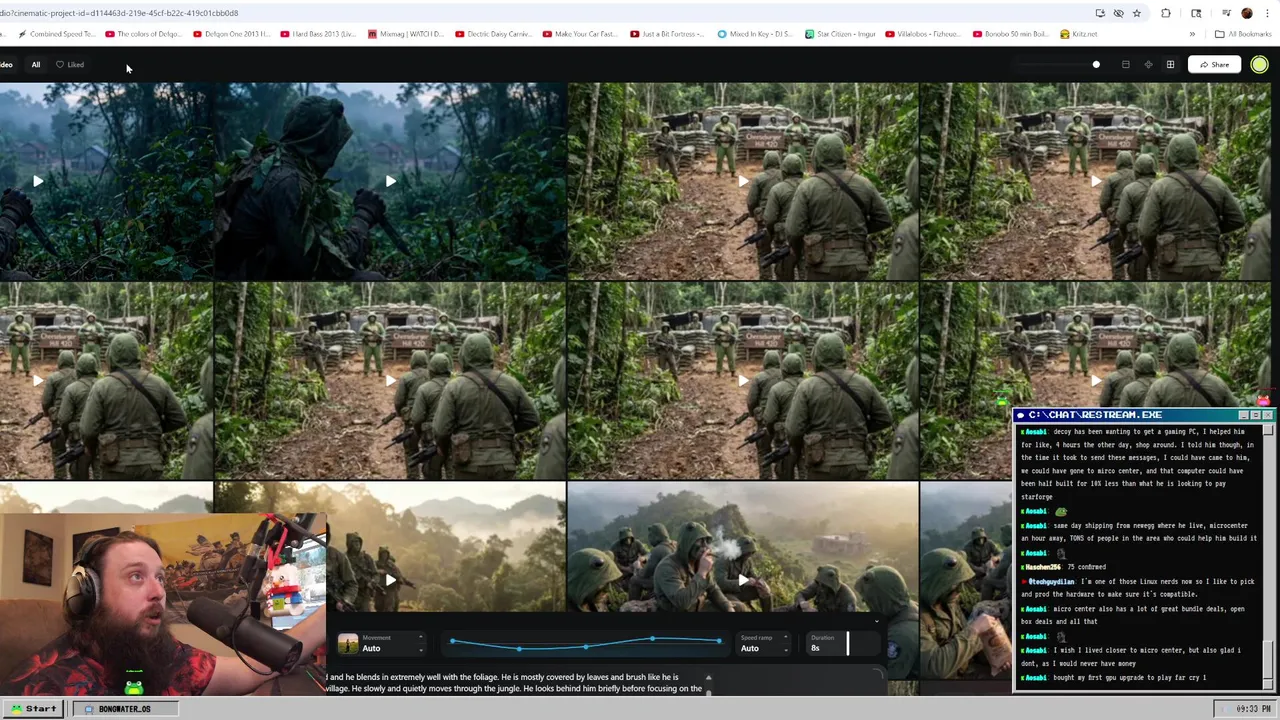Expand the bookmarks overflow chevron
The height and width of the screenshot is (720, 1280).
tap(1191, 34)
